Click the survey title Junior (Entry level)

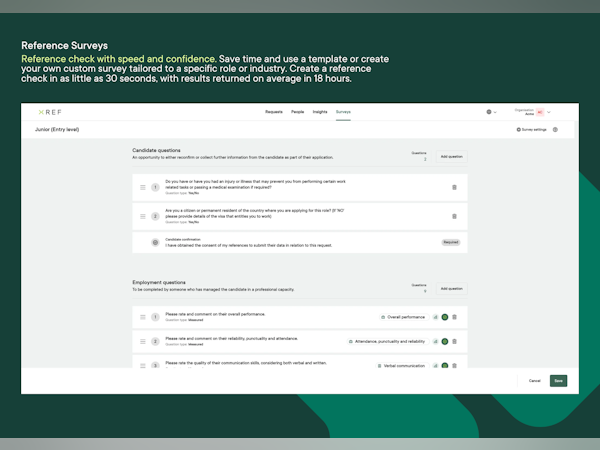[57, 129]
